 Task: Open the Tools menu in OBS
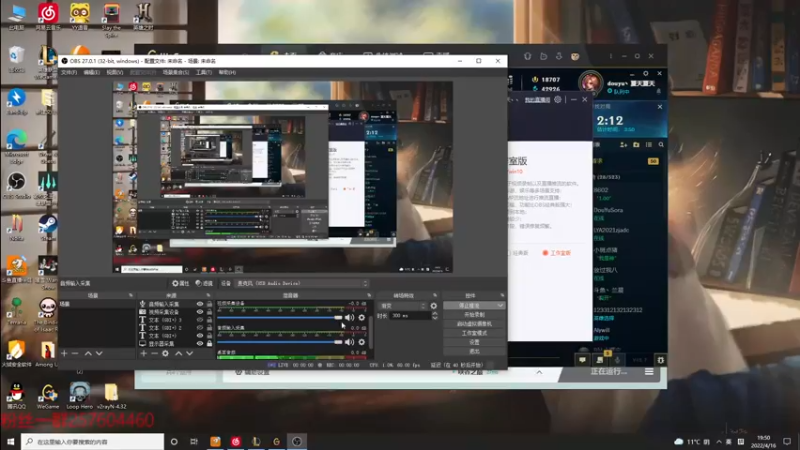(x=204, y=72)
